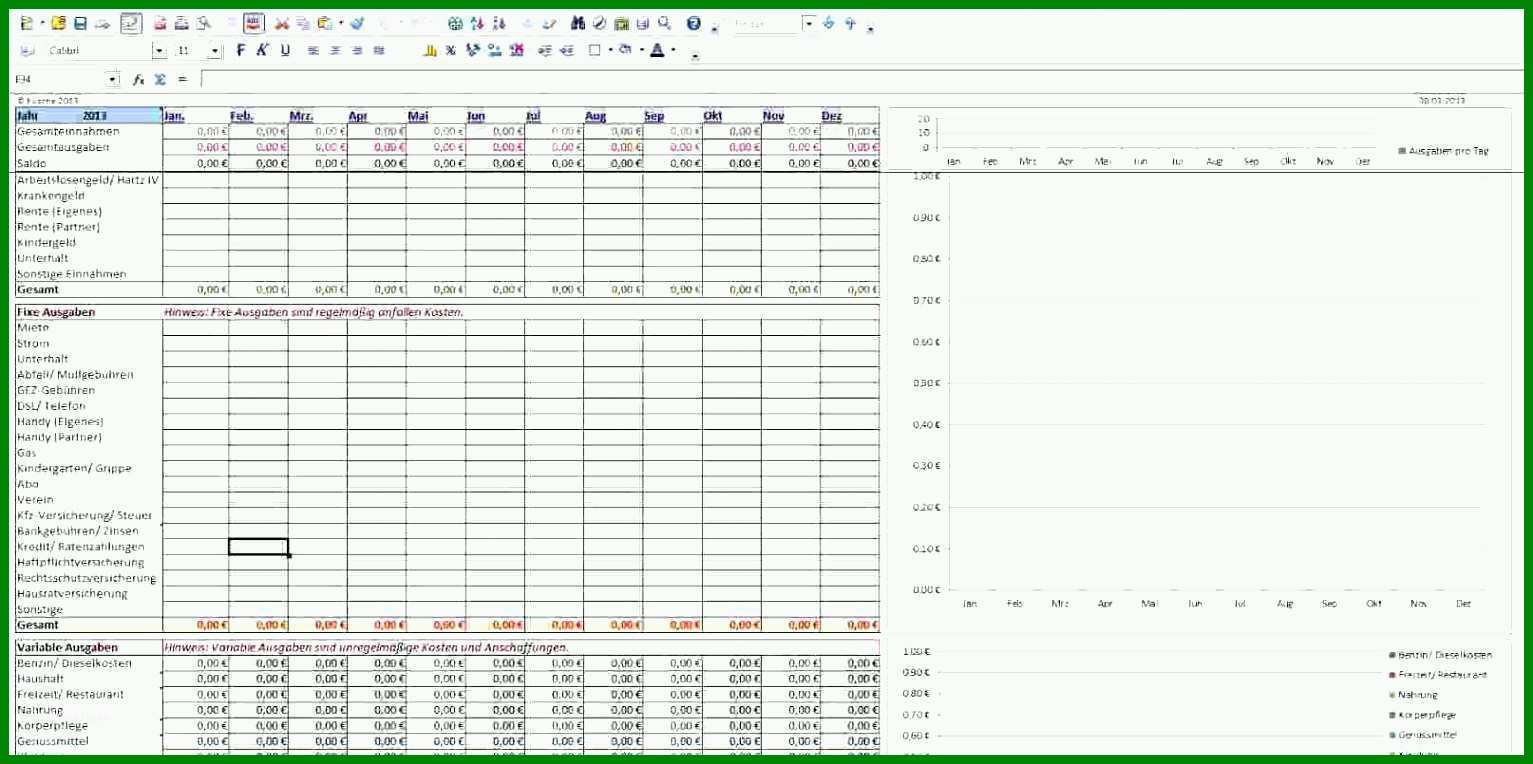
Task: Apply currency number format icon
Action: (432, 50)
